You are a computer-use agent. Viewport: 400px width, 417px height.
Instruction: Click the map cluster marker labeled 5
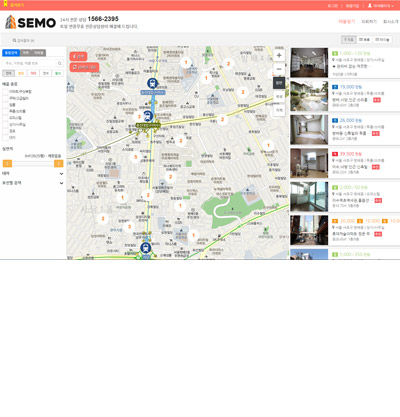(x=135, y=157)
